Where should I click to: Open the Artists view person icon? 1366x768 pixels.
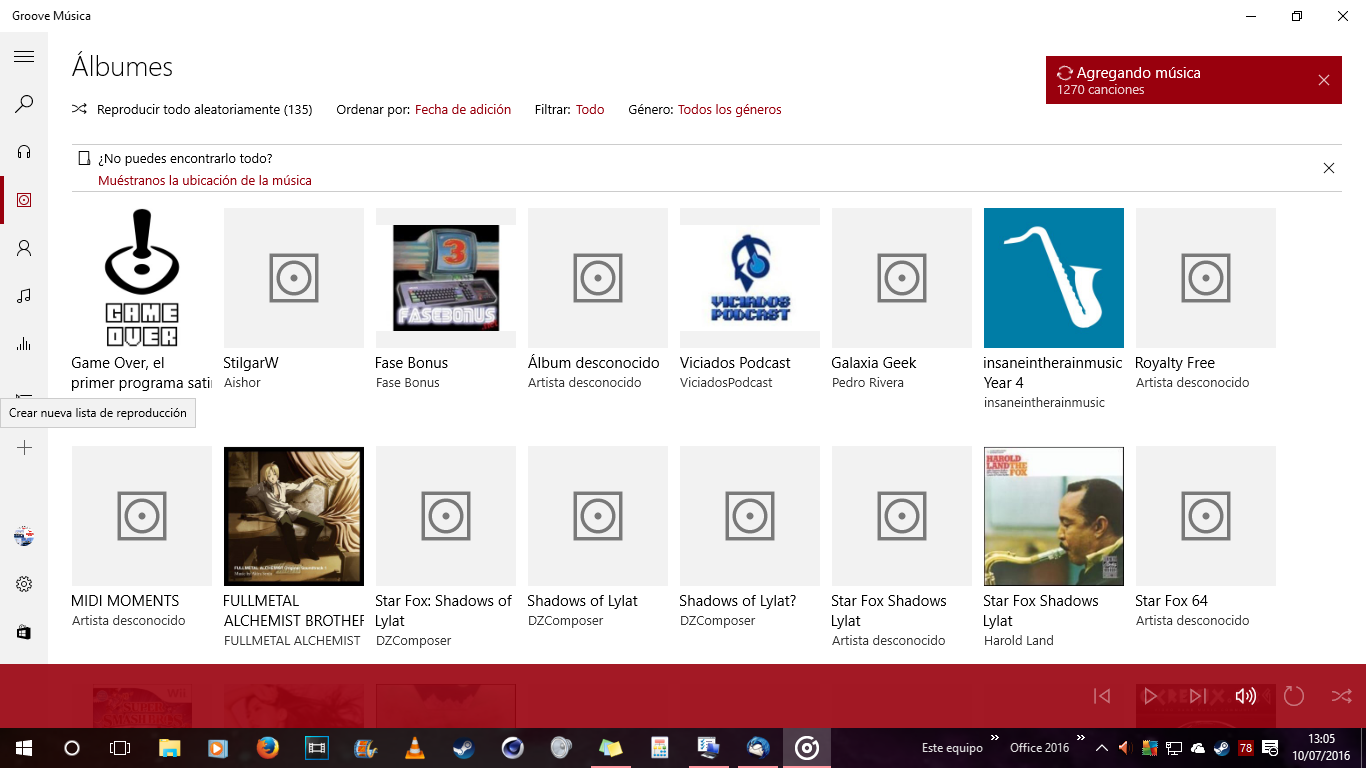coord(24,248)
